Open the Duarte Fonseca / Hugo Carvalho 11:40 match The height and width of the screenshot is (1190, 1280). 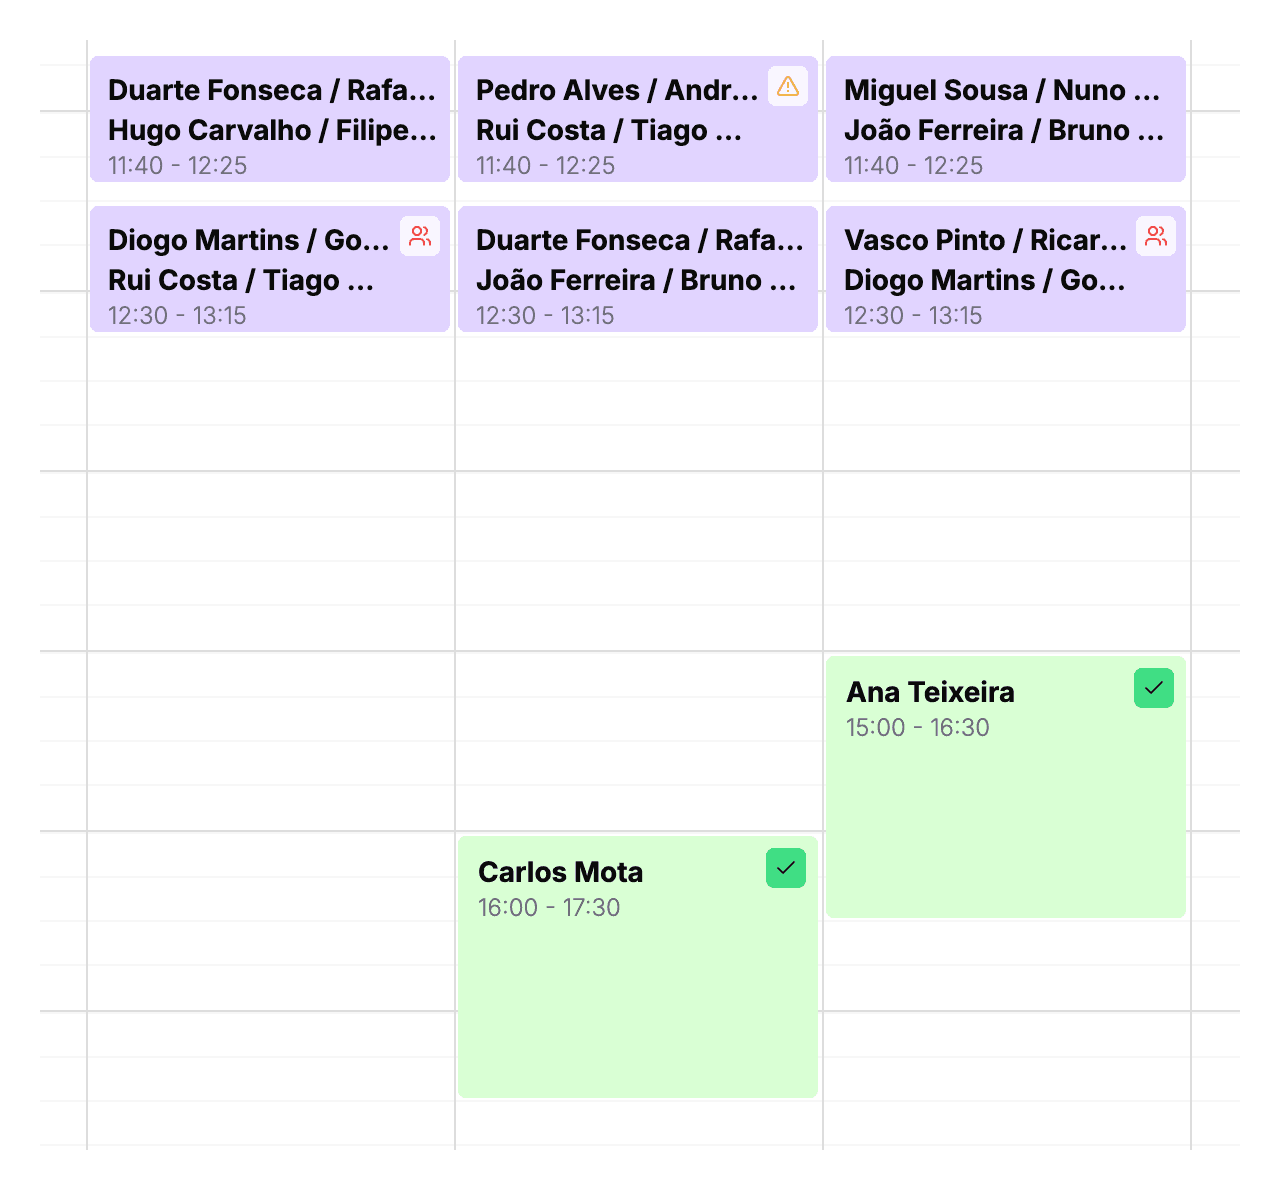270,119
